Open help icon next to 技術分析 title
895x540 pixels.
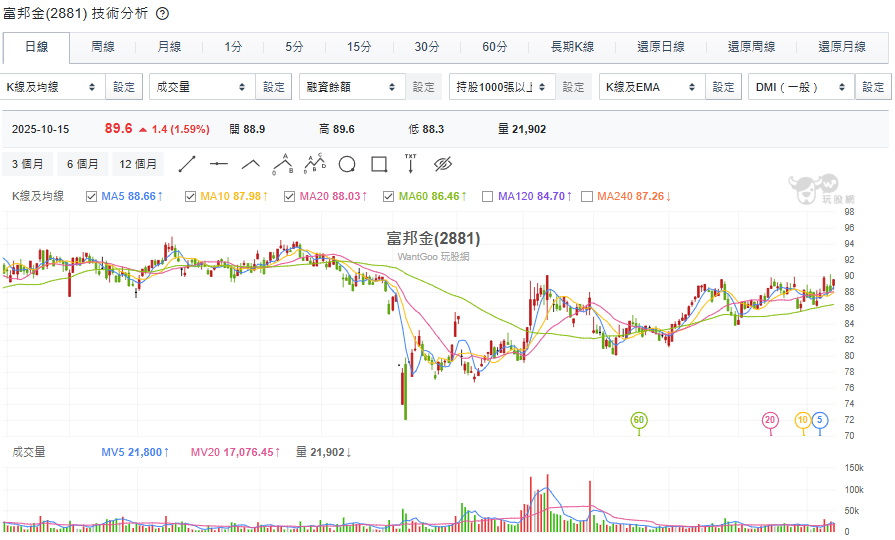click(163, 13)
